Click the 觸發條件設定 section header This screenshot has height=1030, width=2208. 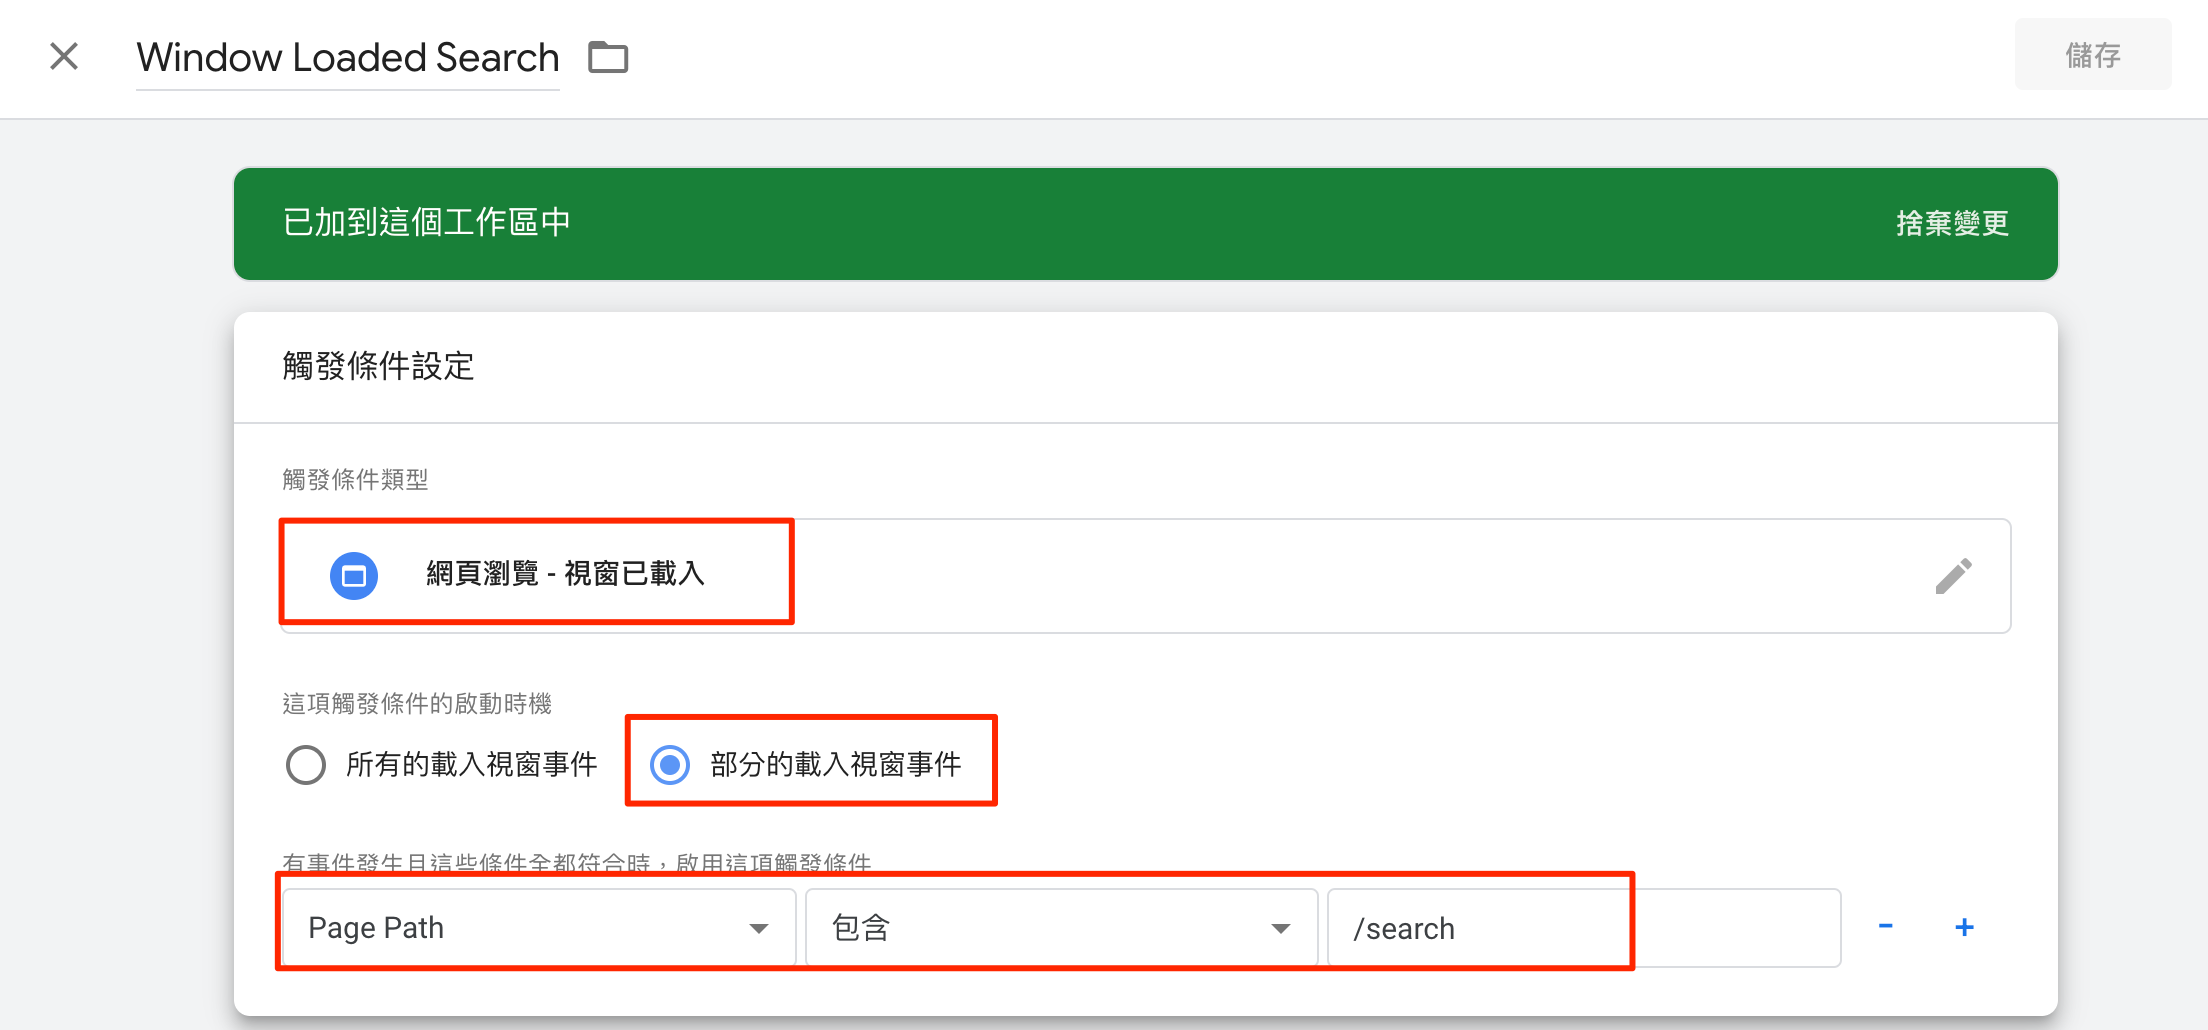pos(378,366)
